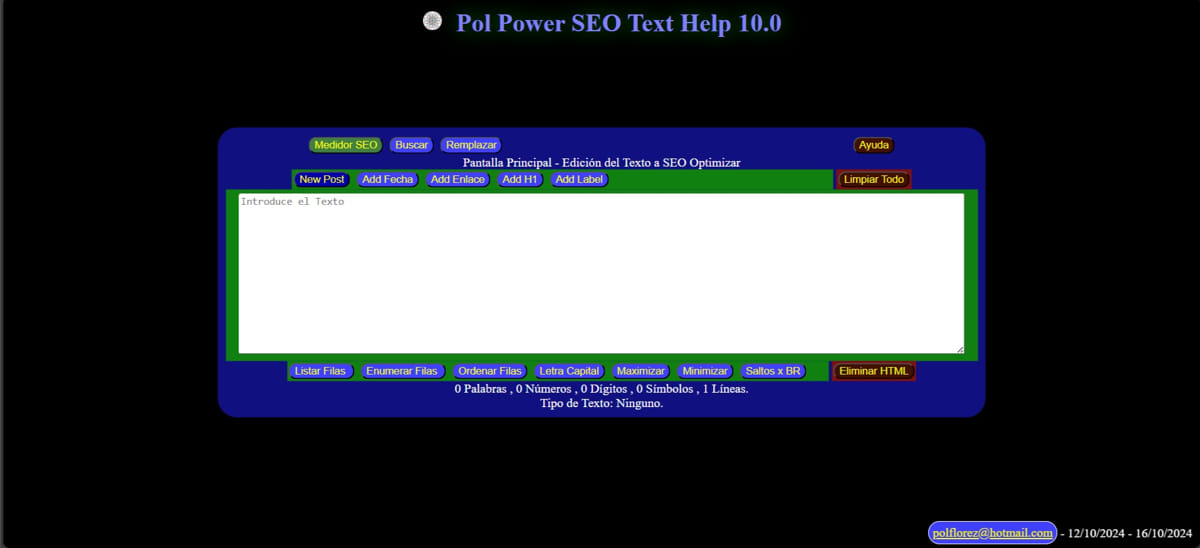Number rows with Enumerar Filas
The width and height of the screenshot is (1200, 548).
point(402,371)
